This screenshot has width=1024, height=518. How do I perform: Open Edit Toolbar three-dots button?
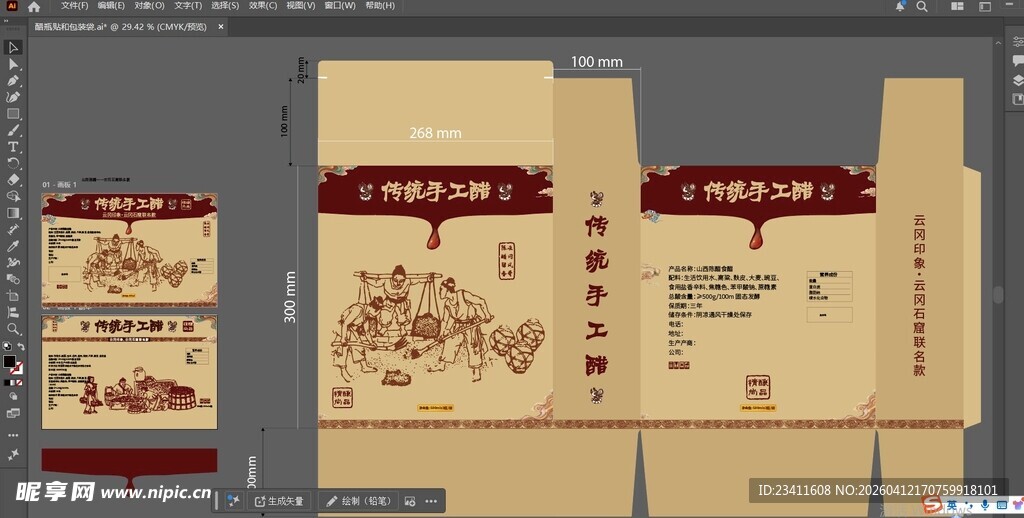[13, 435]
